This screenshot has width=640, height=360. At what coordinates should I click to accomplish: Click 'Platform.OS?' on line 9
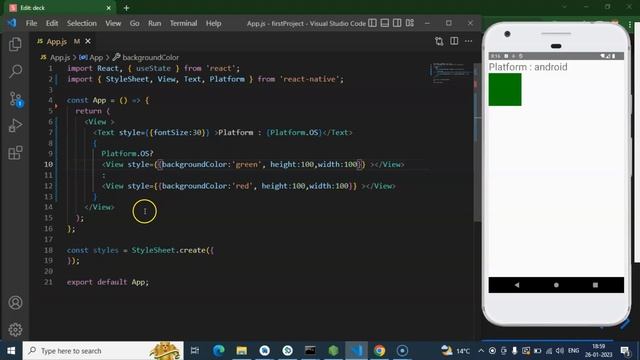click(127, 153)
